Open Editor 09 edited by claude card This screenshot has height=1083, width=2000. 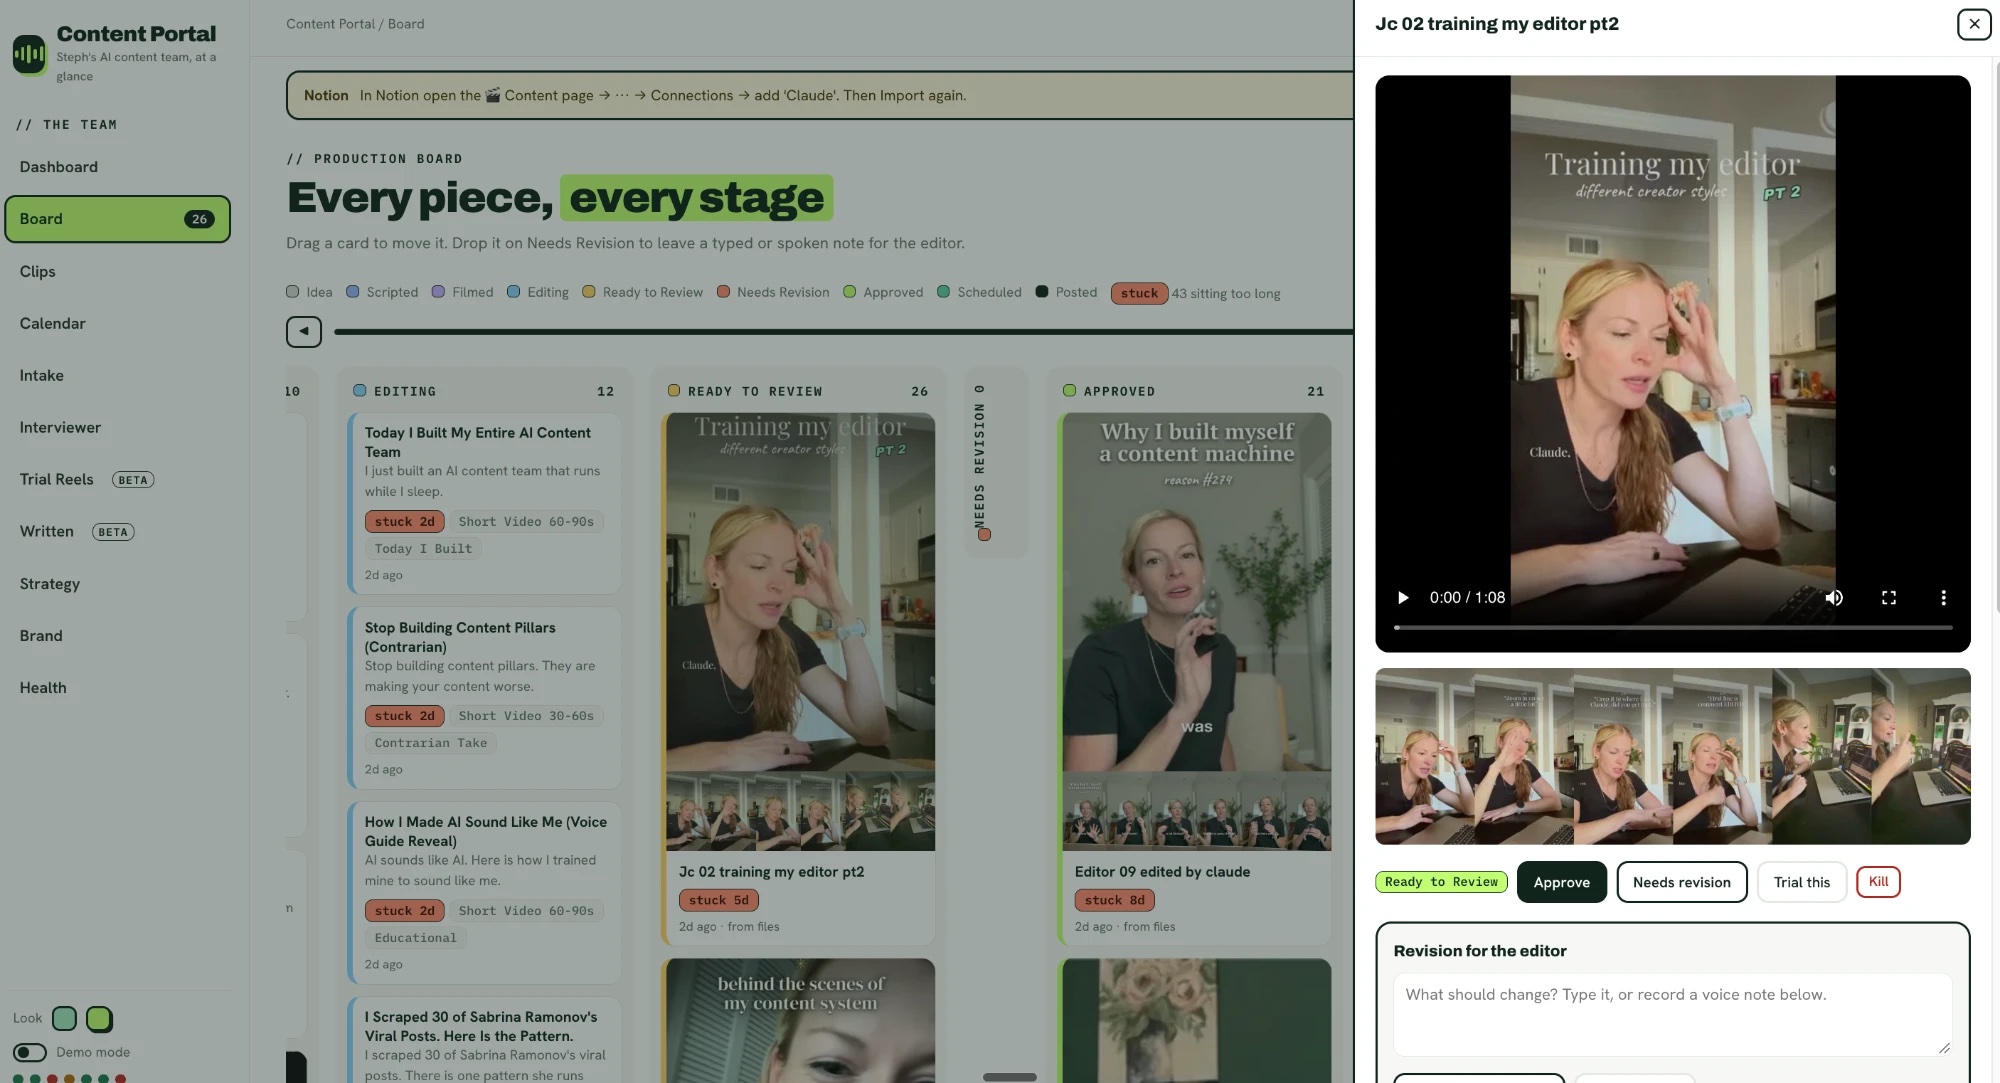point(1194,679)
